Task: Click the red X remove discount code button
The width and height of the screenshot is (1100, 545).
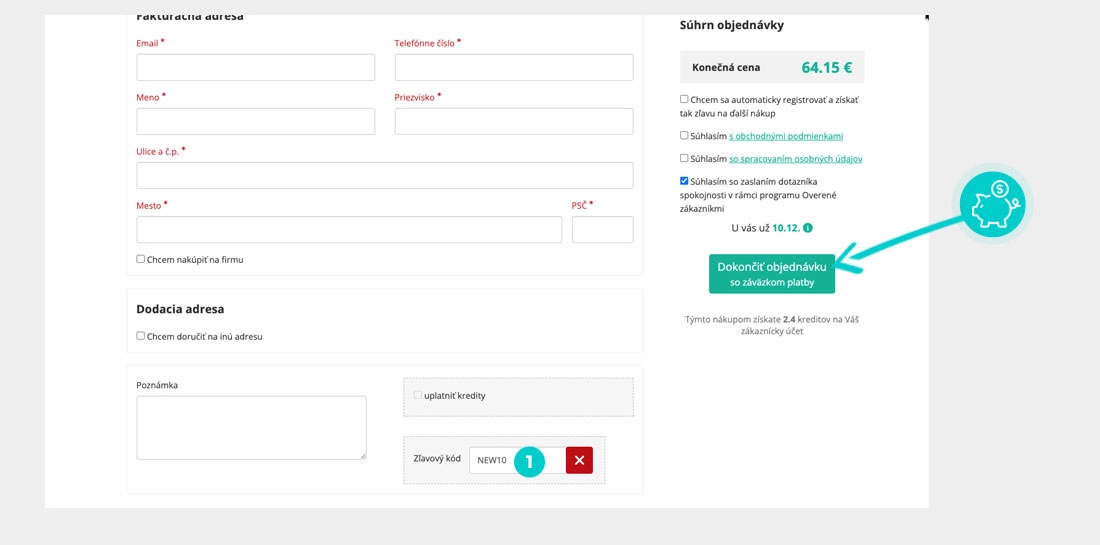Action: tap(579, 460)
